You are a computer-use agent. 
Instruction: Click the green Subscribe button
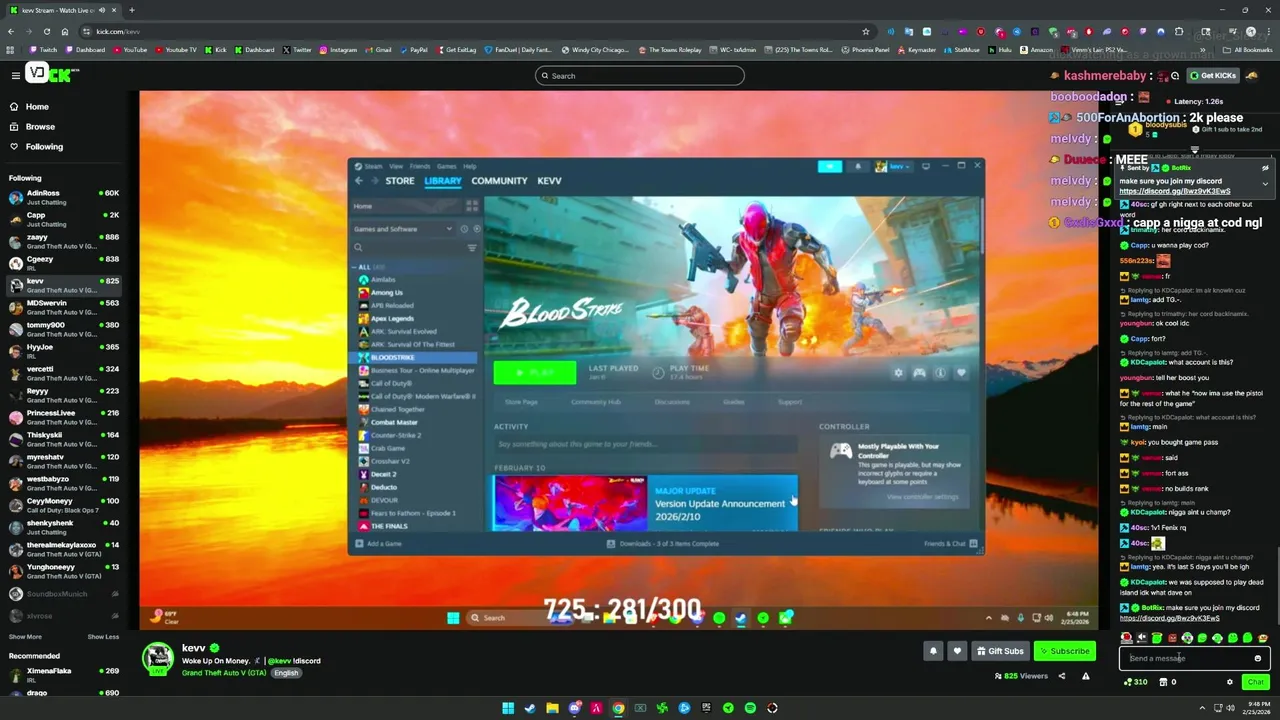point(1064,651)
